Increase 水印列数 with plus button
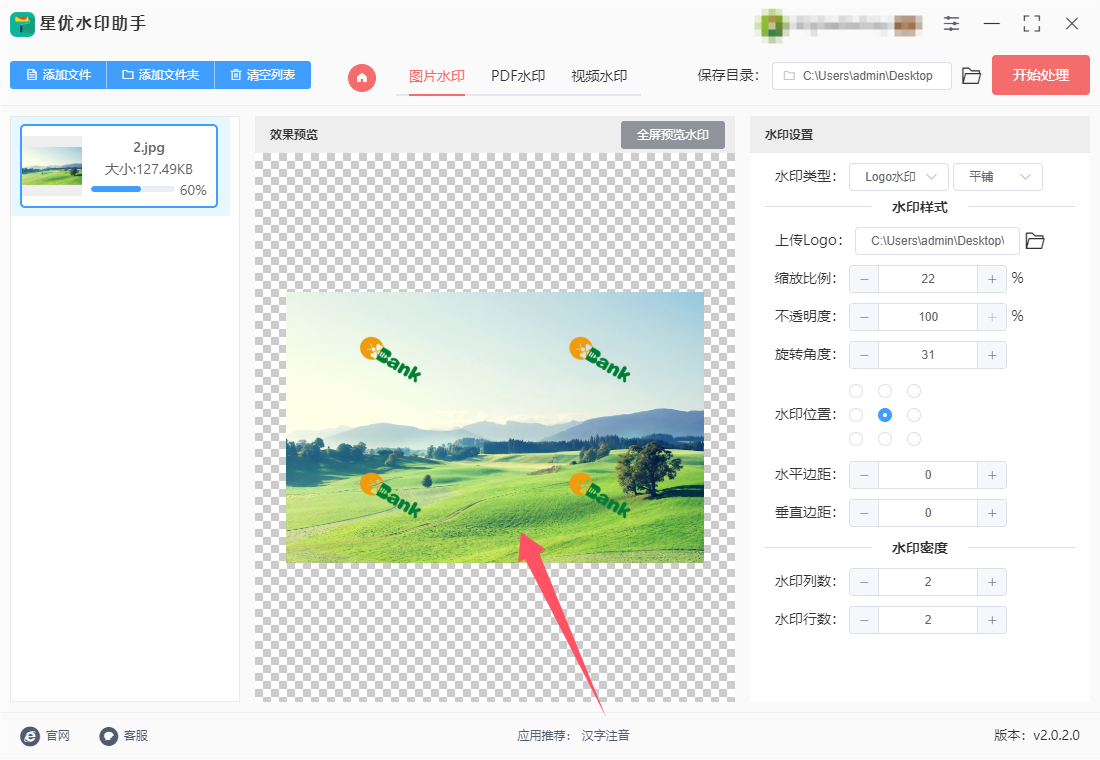The height and width of the screenshot is (760, 1100). [992, 582]
